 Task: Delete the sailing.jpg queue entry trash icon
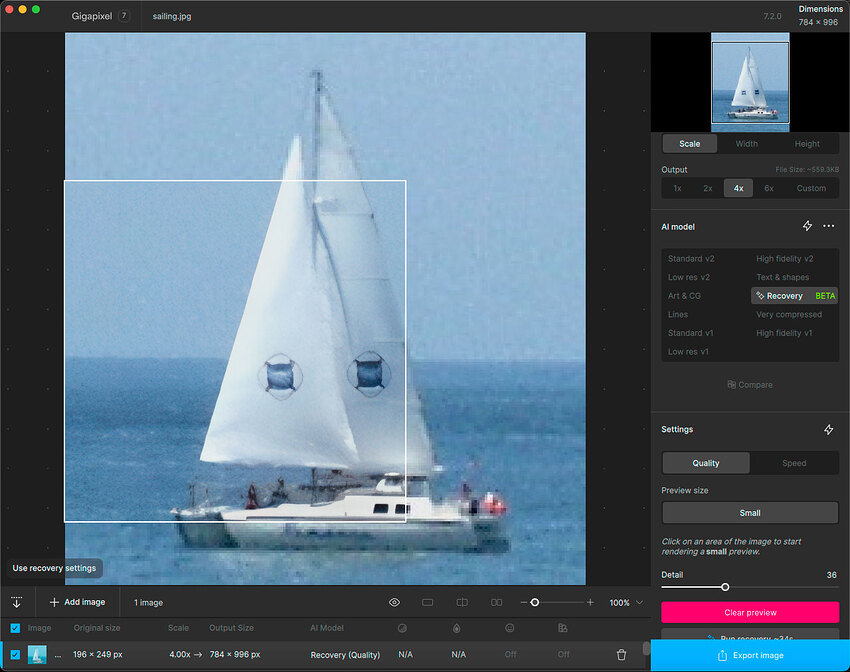pos(621,654)
